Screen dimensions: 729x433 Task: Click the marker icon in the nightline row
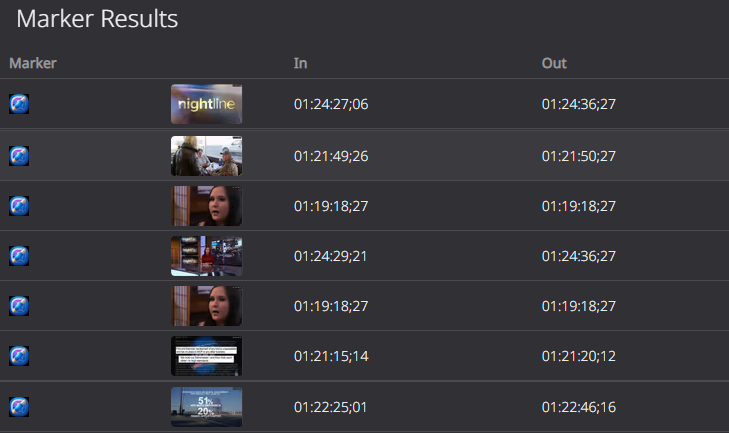coord(19,104)
